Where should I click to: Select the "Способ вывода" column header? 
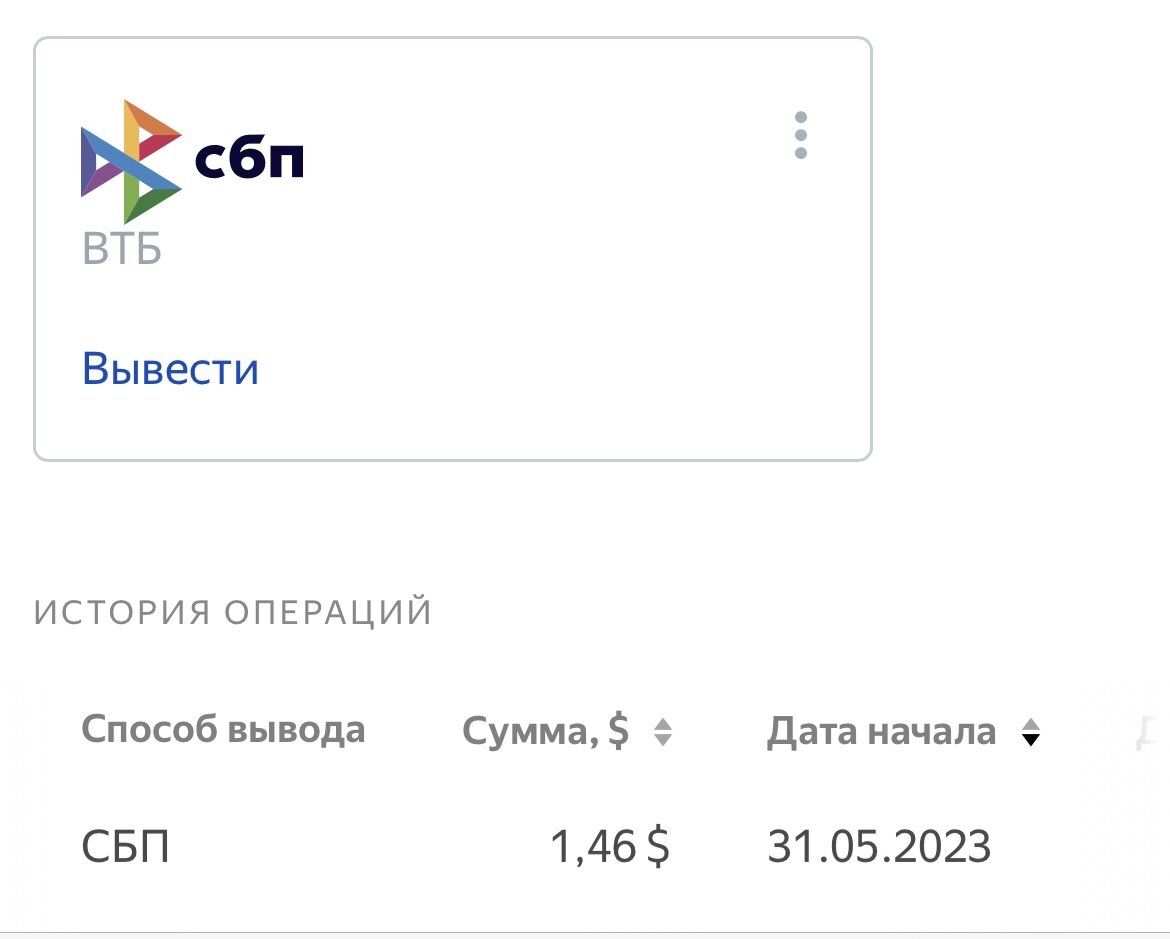[x=225, y=730]
